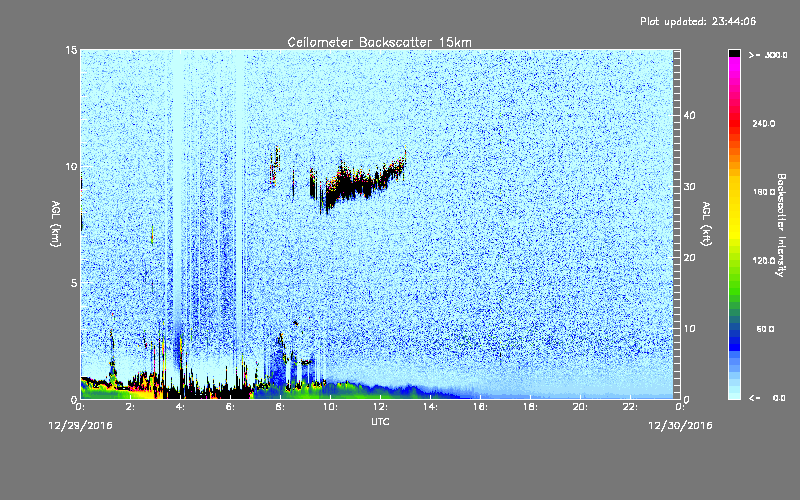Screen dimensions: 800x500
Task: Click the 5 km tick on left axis
Action: point(74,283)
